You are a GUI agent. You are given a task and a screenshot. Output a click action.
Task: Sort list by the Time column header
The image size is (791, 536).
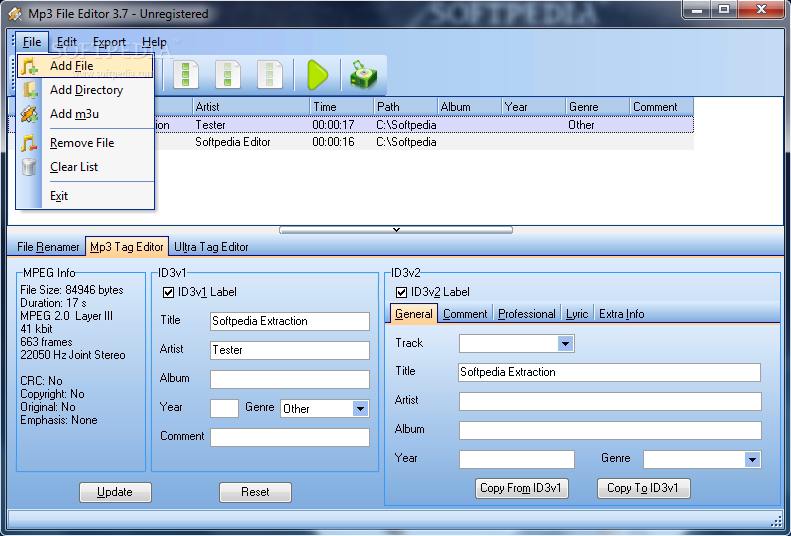point(342,107)
